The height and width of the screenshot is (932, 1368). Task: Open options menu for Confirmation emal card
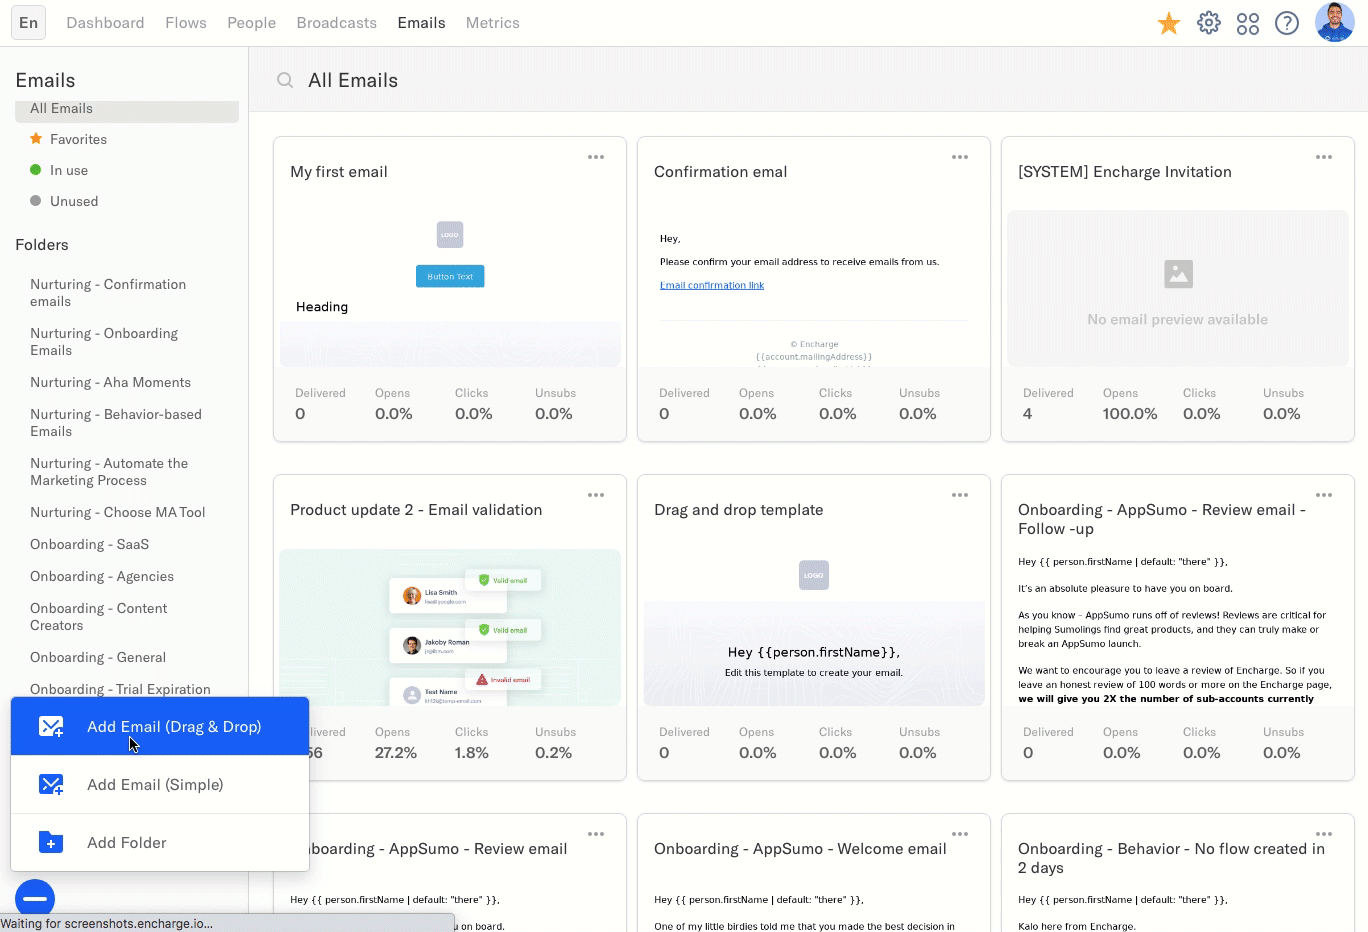(x=960, y=157)
